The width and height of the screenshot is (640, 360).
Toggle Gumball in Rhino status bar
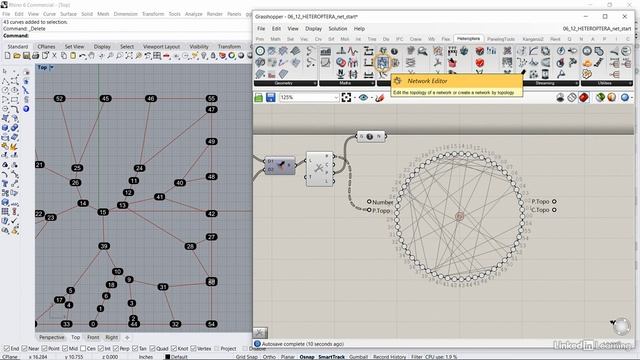coord(358,357)
